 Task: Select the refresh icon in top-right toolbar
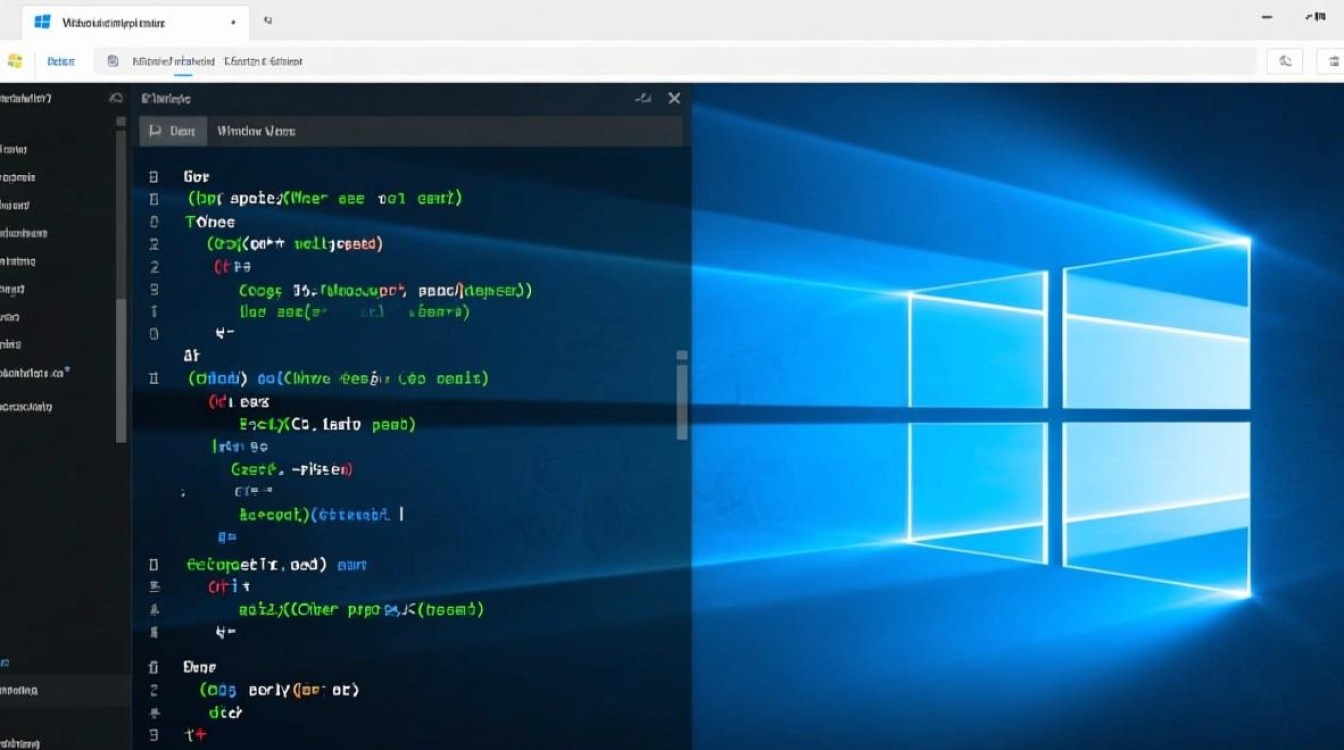(x=1285, y=61)
